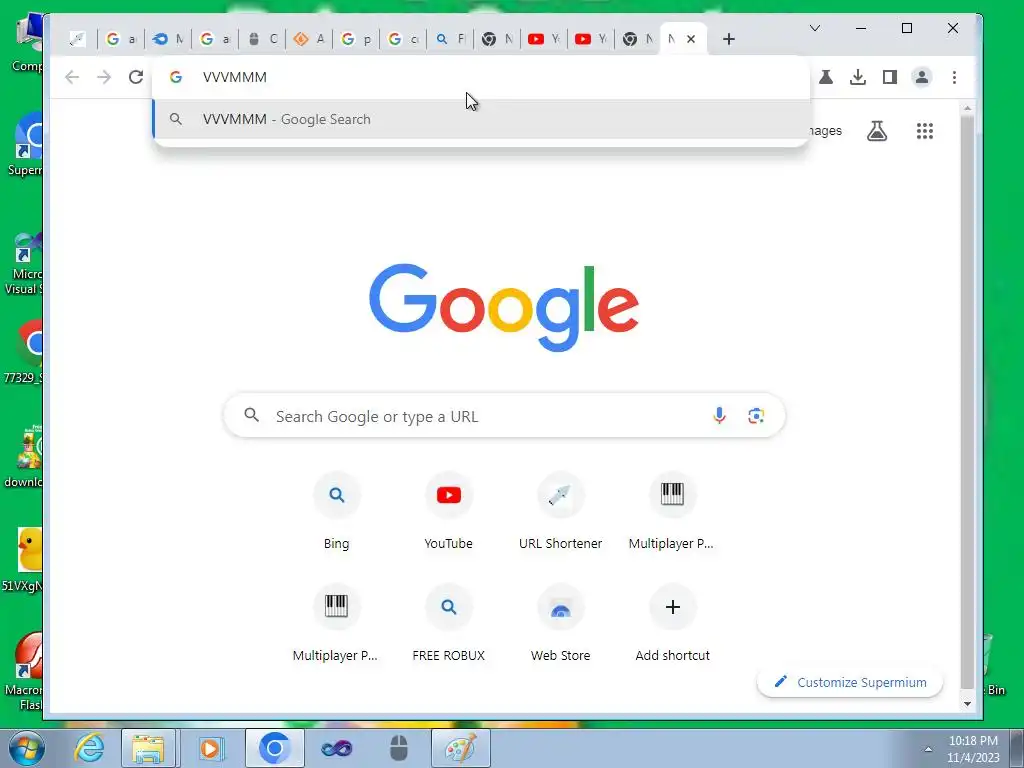Click the page's vertical scrollbar
The height and width of the screenshot is (768, 1024).
[967, 400]
